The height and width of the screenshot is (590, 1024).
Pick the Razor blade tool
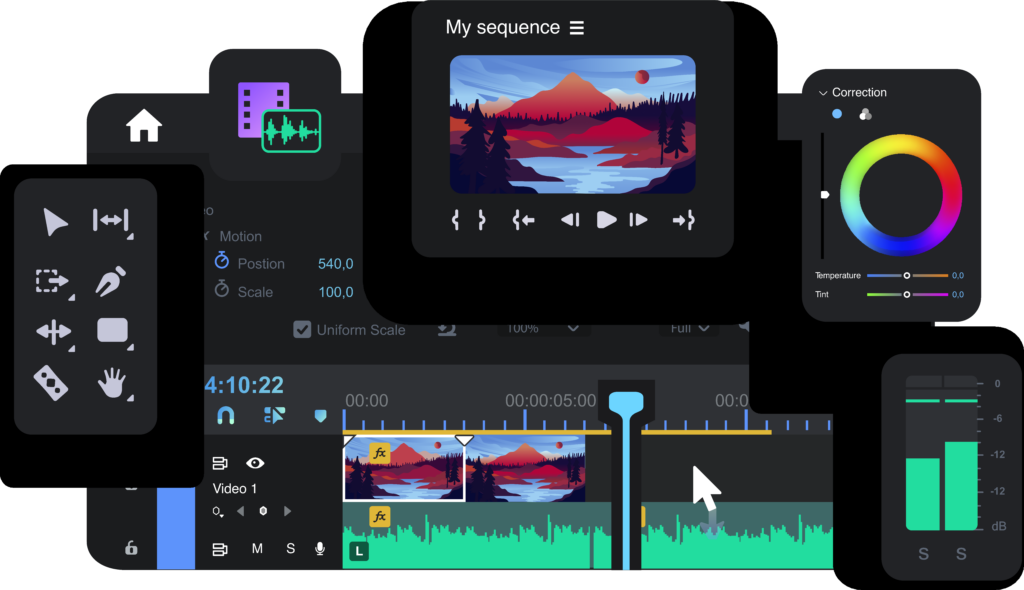[52, 382]
